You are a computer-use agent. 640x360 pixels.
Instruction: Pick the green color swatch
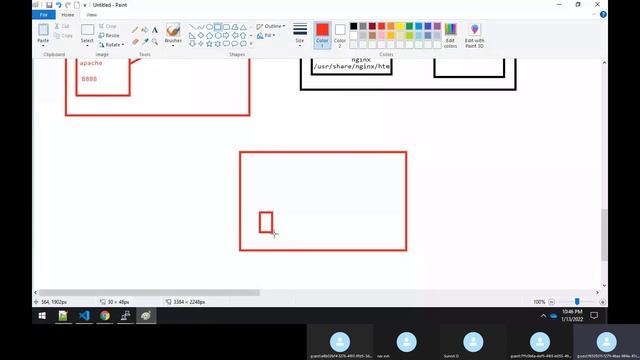409,26
